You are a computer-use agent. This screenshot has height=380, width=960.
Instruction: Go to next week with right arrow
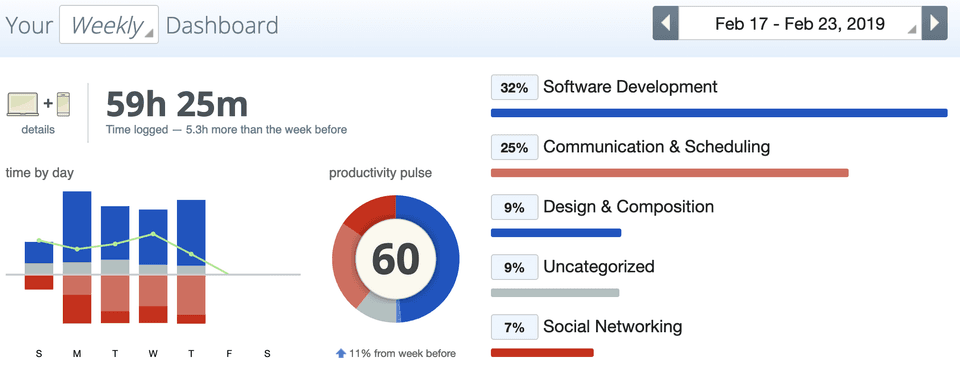[934, 23]
